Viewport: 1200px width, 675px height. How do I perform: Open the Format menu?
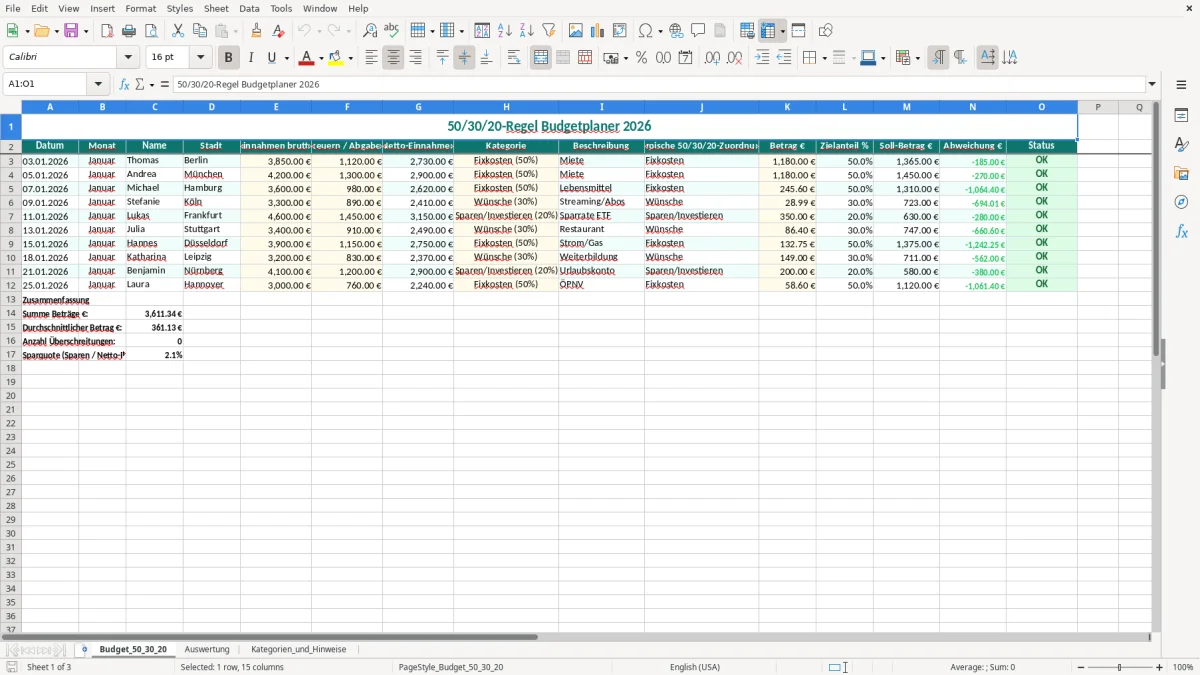[140, 8]
